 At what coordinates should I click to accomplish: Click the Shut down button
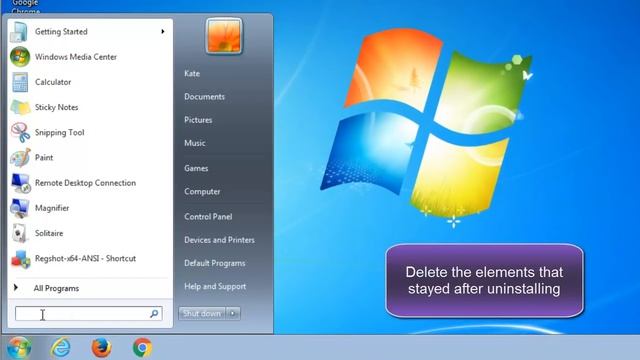tap(202, 313)
